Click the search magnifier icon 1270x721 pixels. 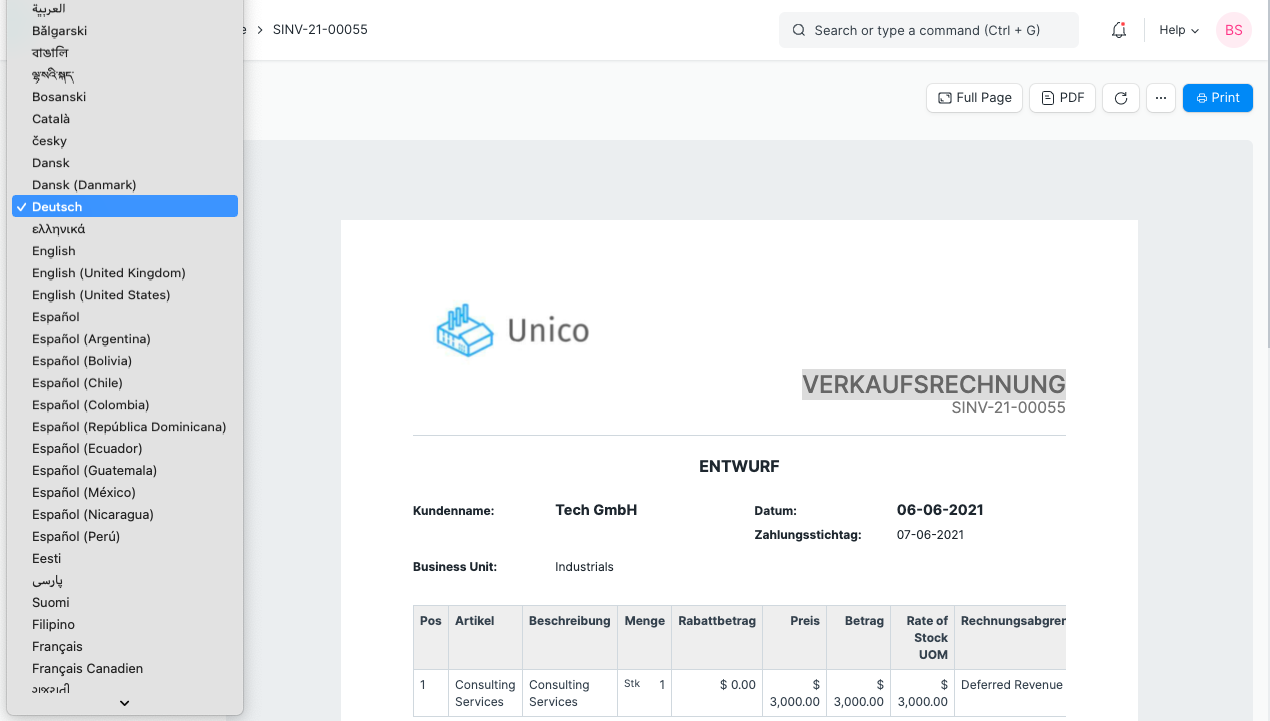pyautogui.click(x=798, y=30)
